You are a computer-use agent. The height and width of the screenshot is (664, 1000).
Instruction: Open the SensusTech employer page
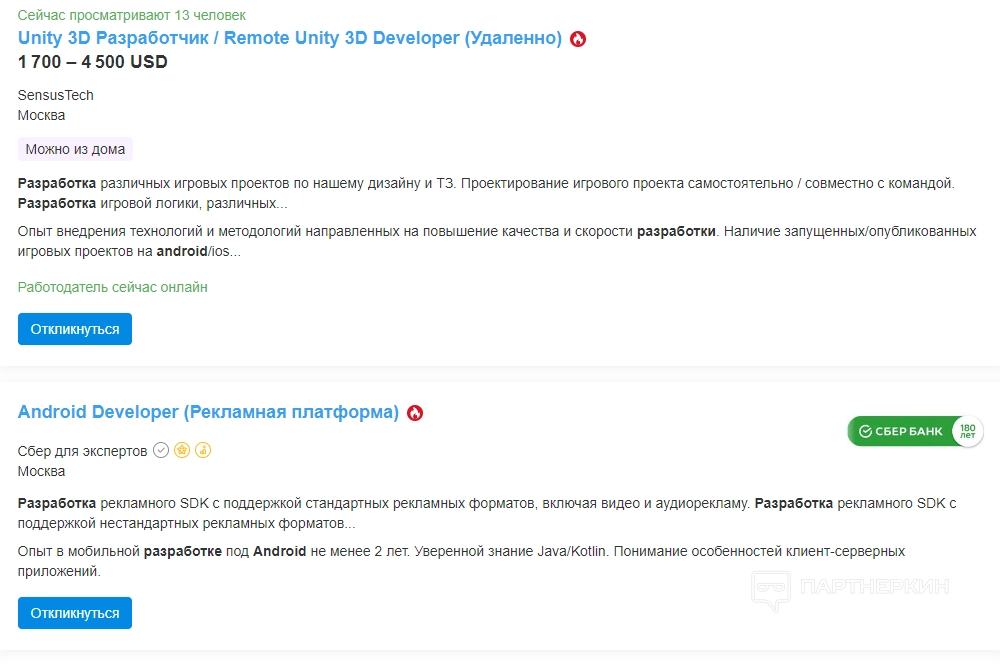click(56, 95)
